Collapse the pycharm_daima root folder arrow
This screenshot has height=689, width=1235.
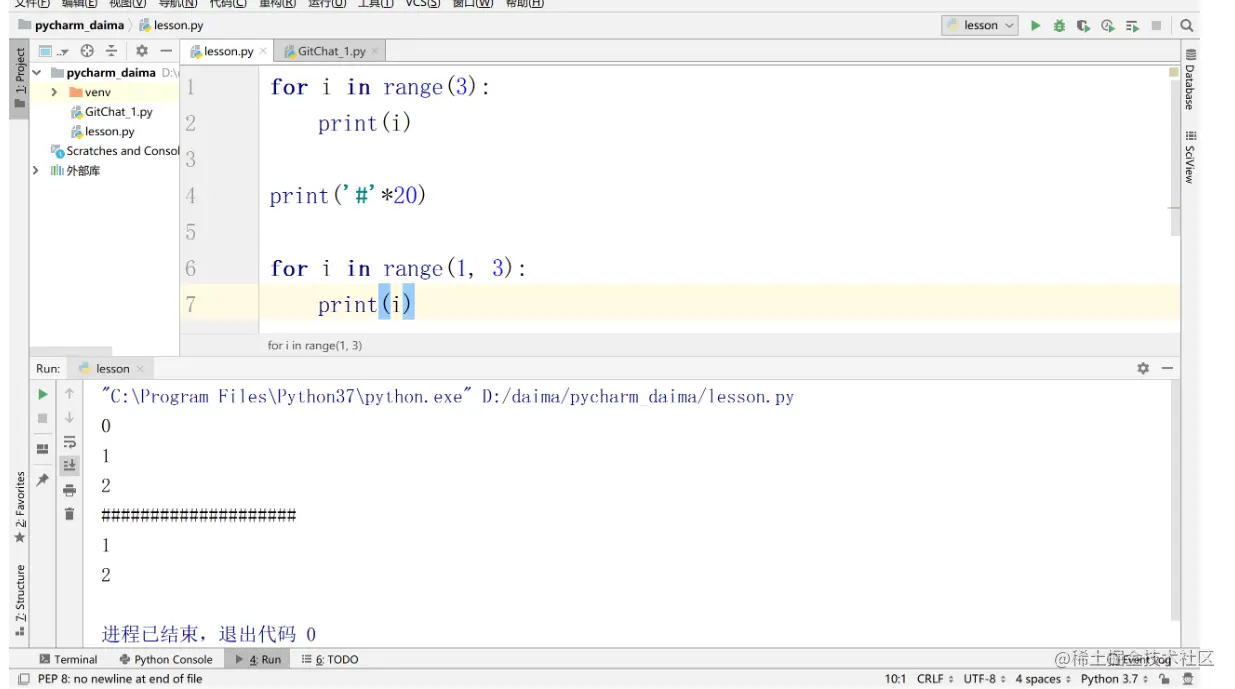tap(37, 73)
